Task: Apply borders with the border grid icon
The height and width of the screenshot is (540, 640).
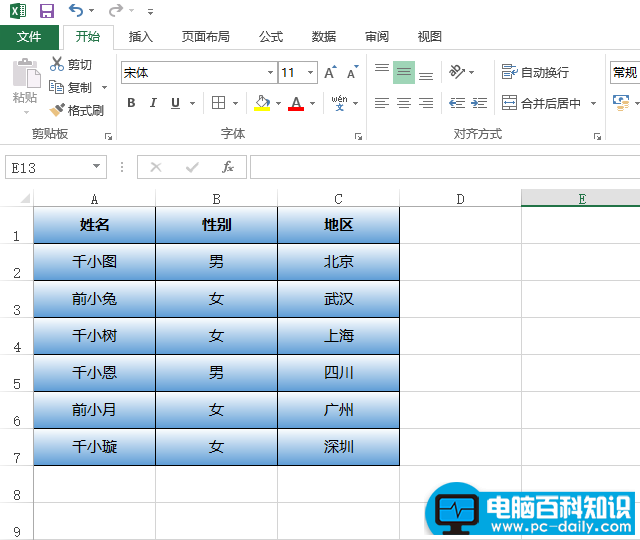Action: 218,103
